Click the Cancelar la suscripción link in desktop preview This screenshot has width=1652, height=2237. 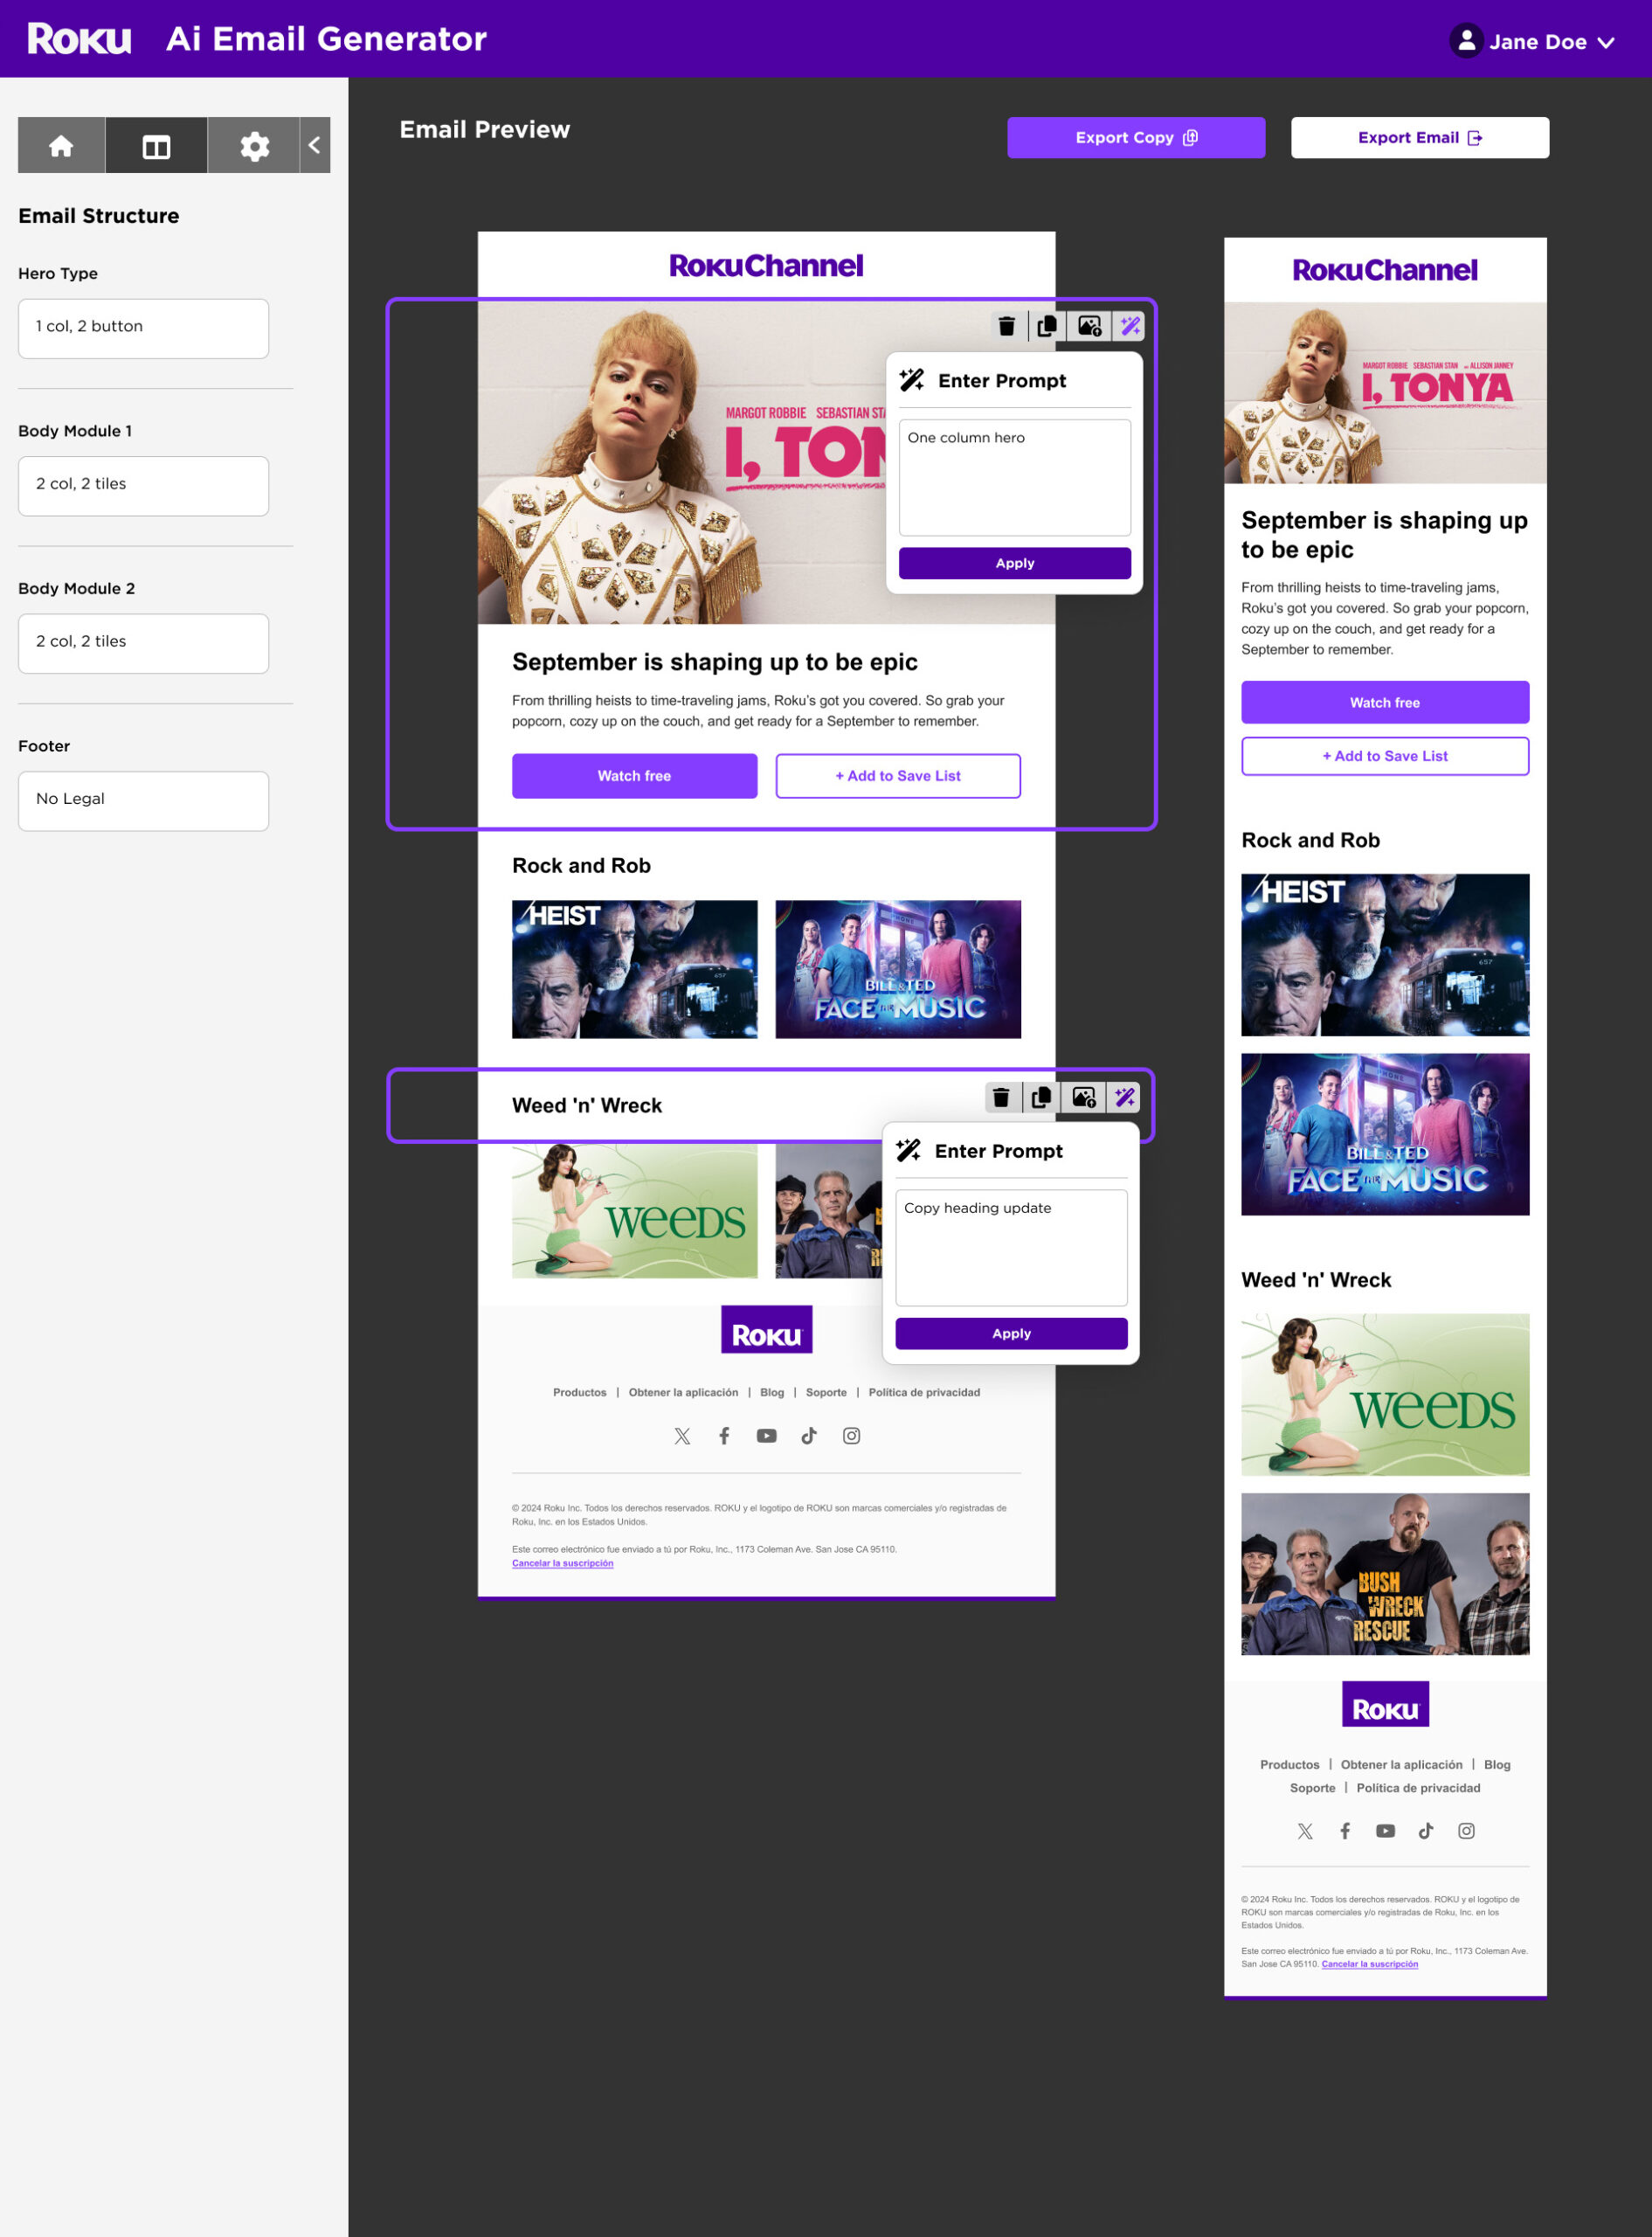(x=562, y=1563)
